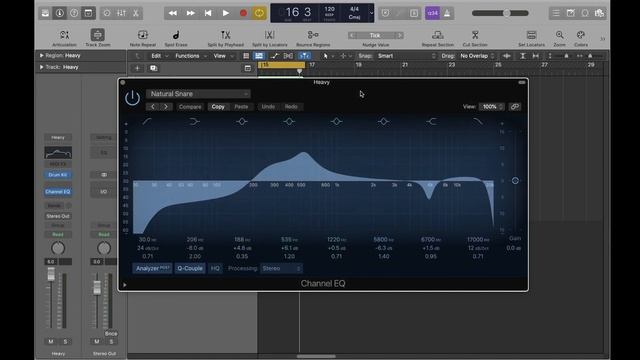Click the Channel EQ slot on Heavy strip
The image size is (640, 360).
click(58, 192)
